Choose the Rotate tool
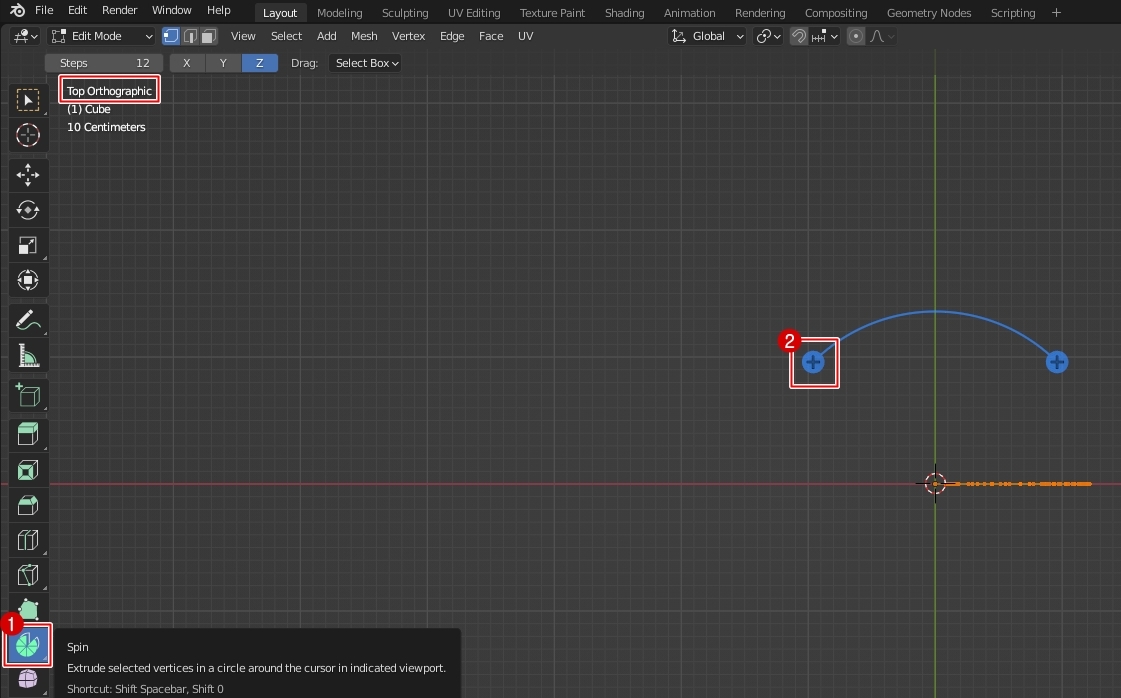Viewport: 1121px width, 698px height. point(28,210)
